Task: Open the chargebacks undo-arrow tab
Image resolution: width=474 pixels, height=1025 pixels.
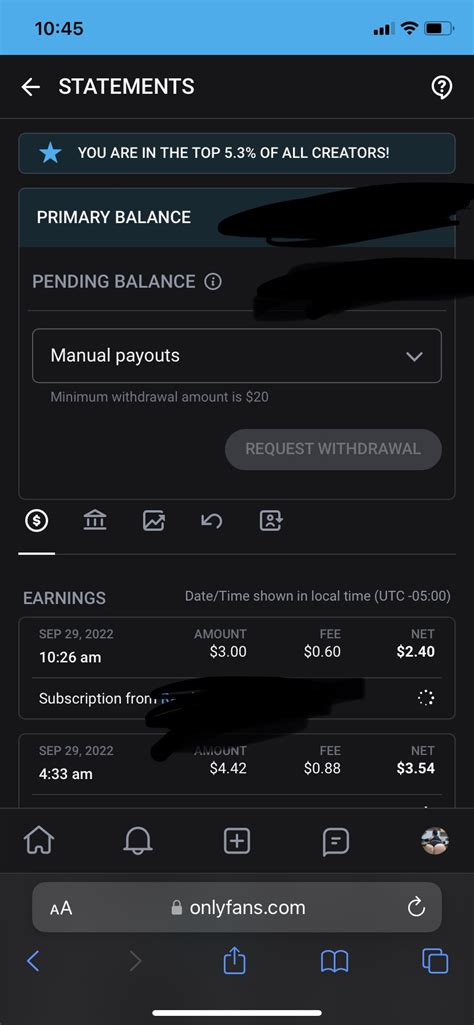Action: (211, 521)
